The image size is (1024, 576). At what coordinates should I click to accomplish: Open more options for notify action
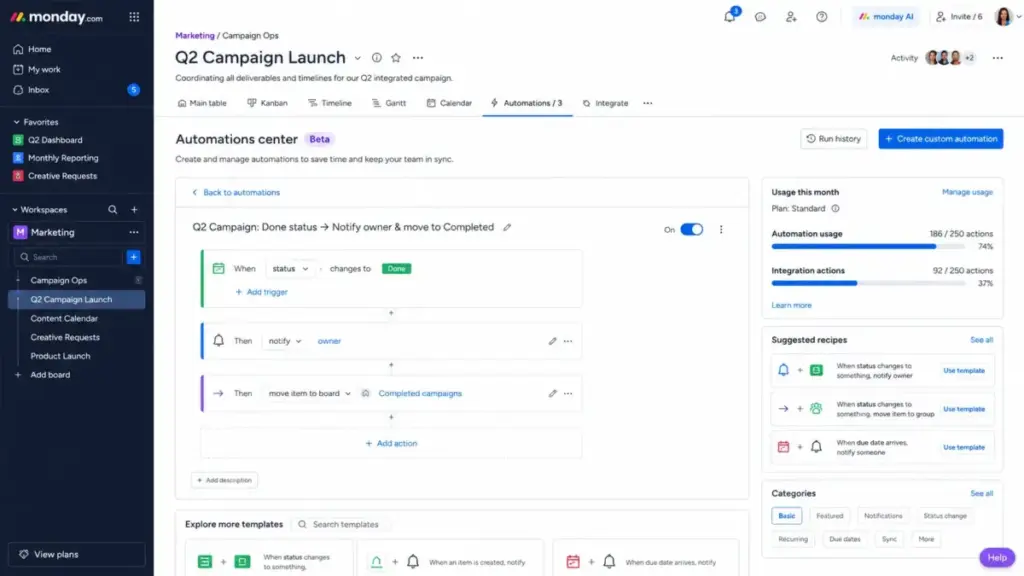[x=568, y=341]
